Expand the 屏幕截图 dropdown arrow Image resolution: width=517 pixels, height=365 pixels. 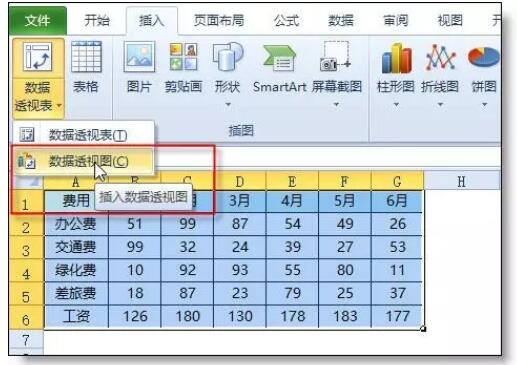336,104
